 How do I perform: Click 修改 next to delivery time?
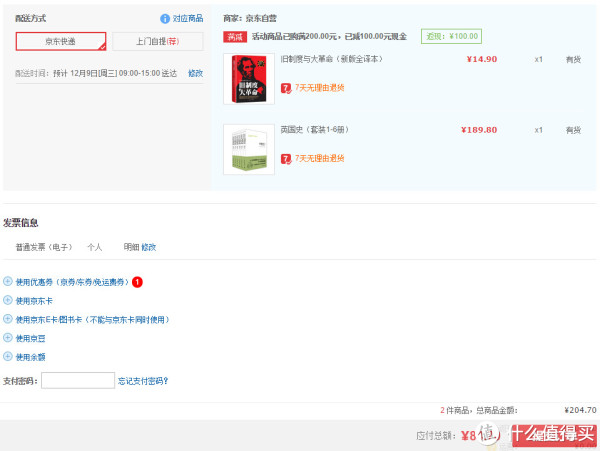click(x=196, y=73)
